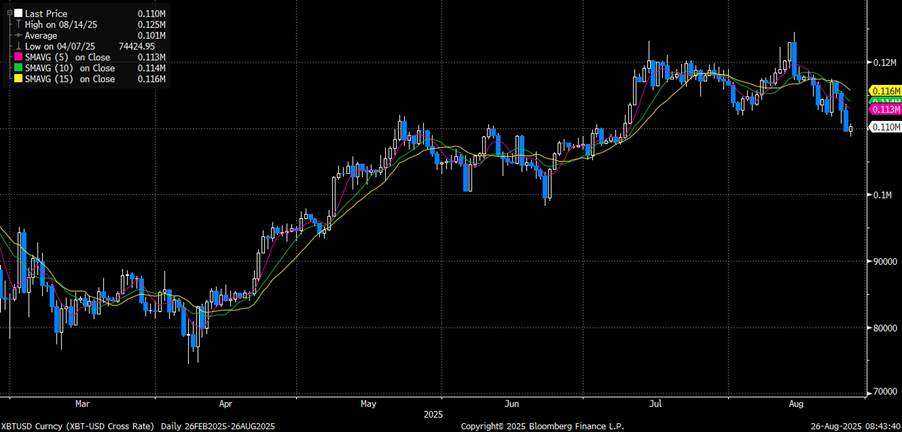Click the Last Price legend label

(48, 13)
